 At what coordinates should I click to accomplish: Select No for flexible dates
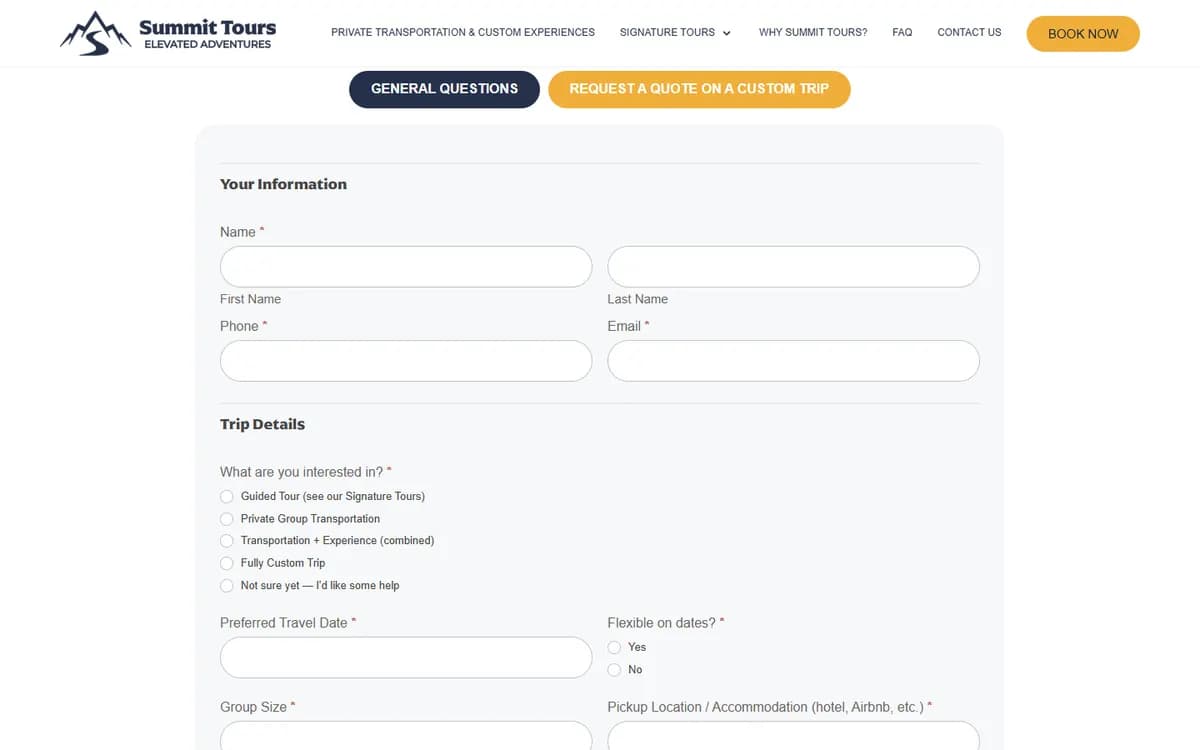pos(614,670)
